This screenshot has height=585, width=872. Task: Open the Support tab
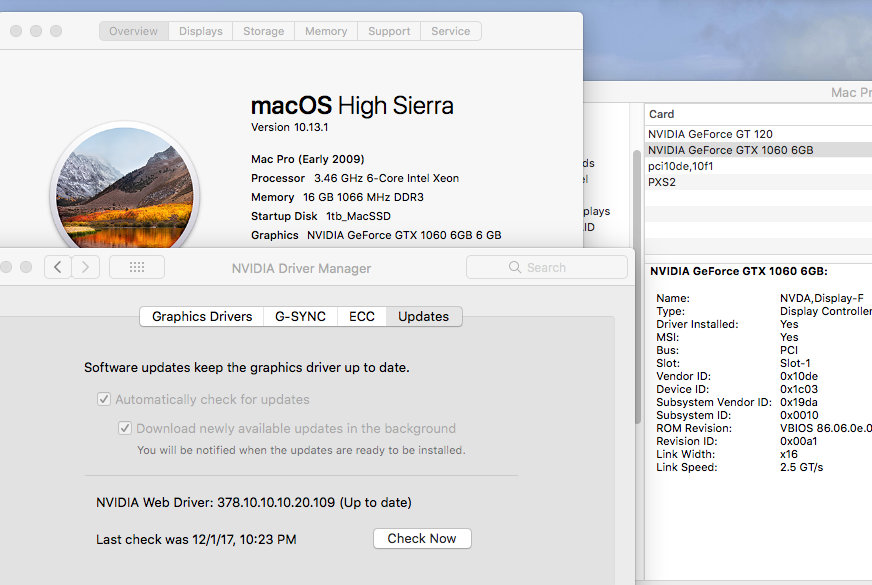(389, 31)
